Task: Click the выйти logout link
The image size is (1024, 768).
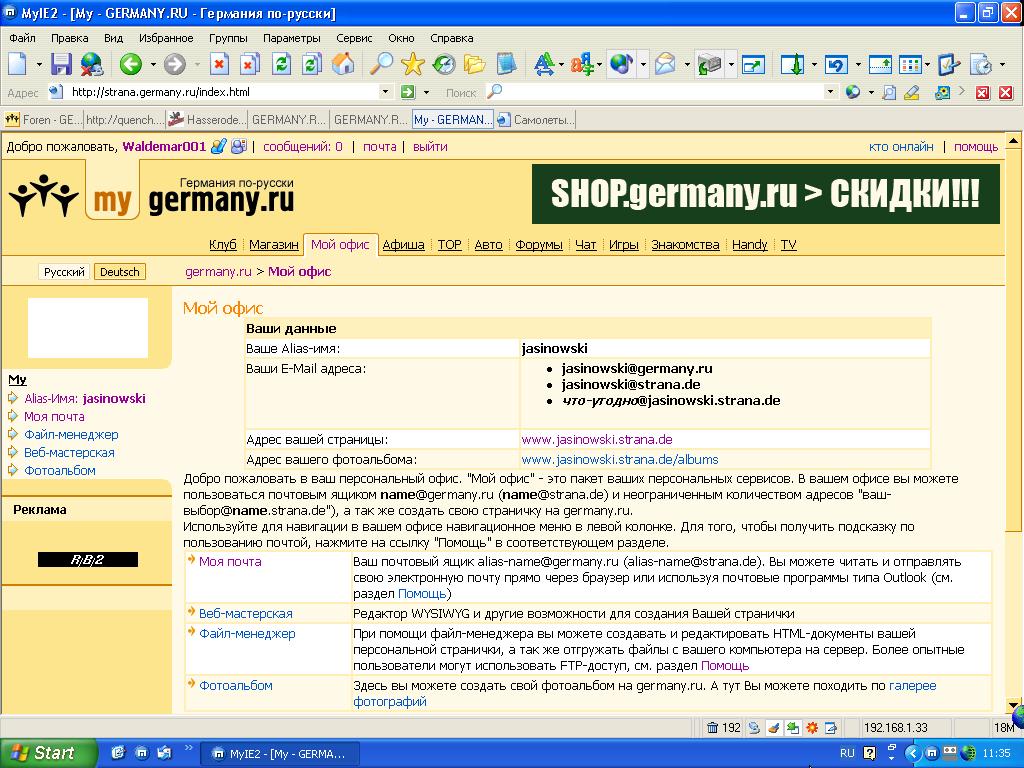Action: pyautogui.click(x=430, y=146)
